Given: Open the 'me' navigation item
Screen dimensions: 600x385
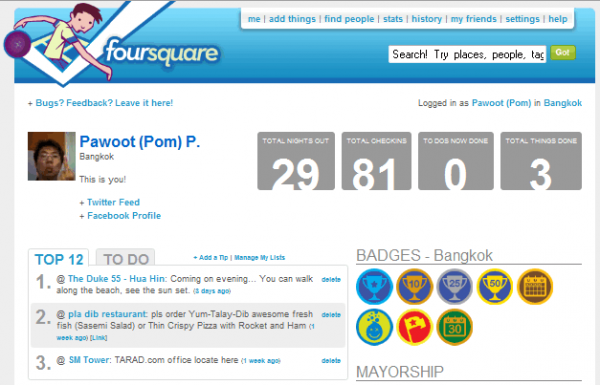Looking at the screenshot, I should pos(254,19).
